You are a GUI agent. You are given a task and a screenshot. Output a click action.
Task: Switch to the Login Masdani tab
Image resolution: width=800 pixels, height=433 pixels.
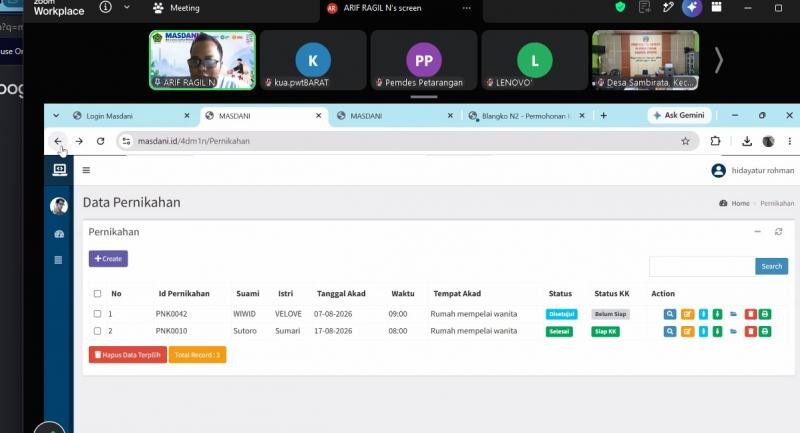coord(130,116)
